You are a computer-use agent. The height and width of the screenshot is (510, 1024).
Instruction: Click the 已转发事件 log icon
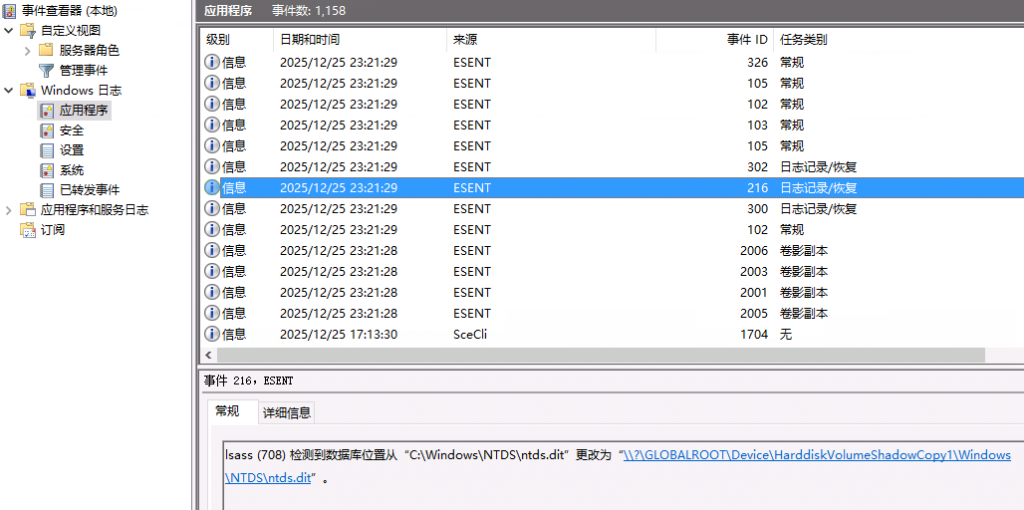point(47,190)
